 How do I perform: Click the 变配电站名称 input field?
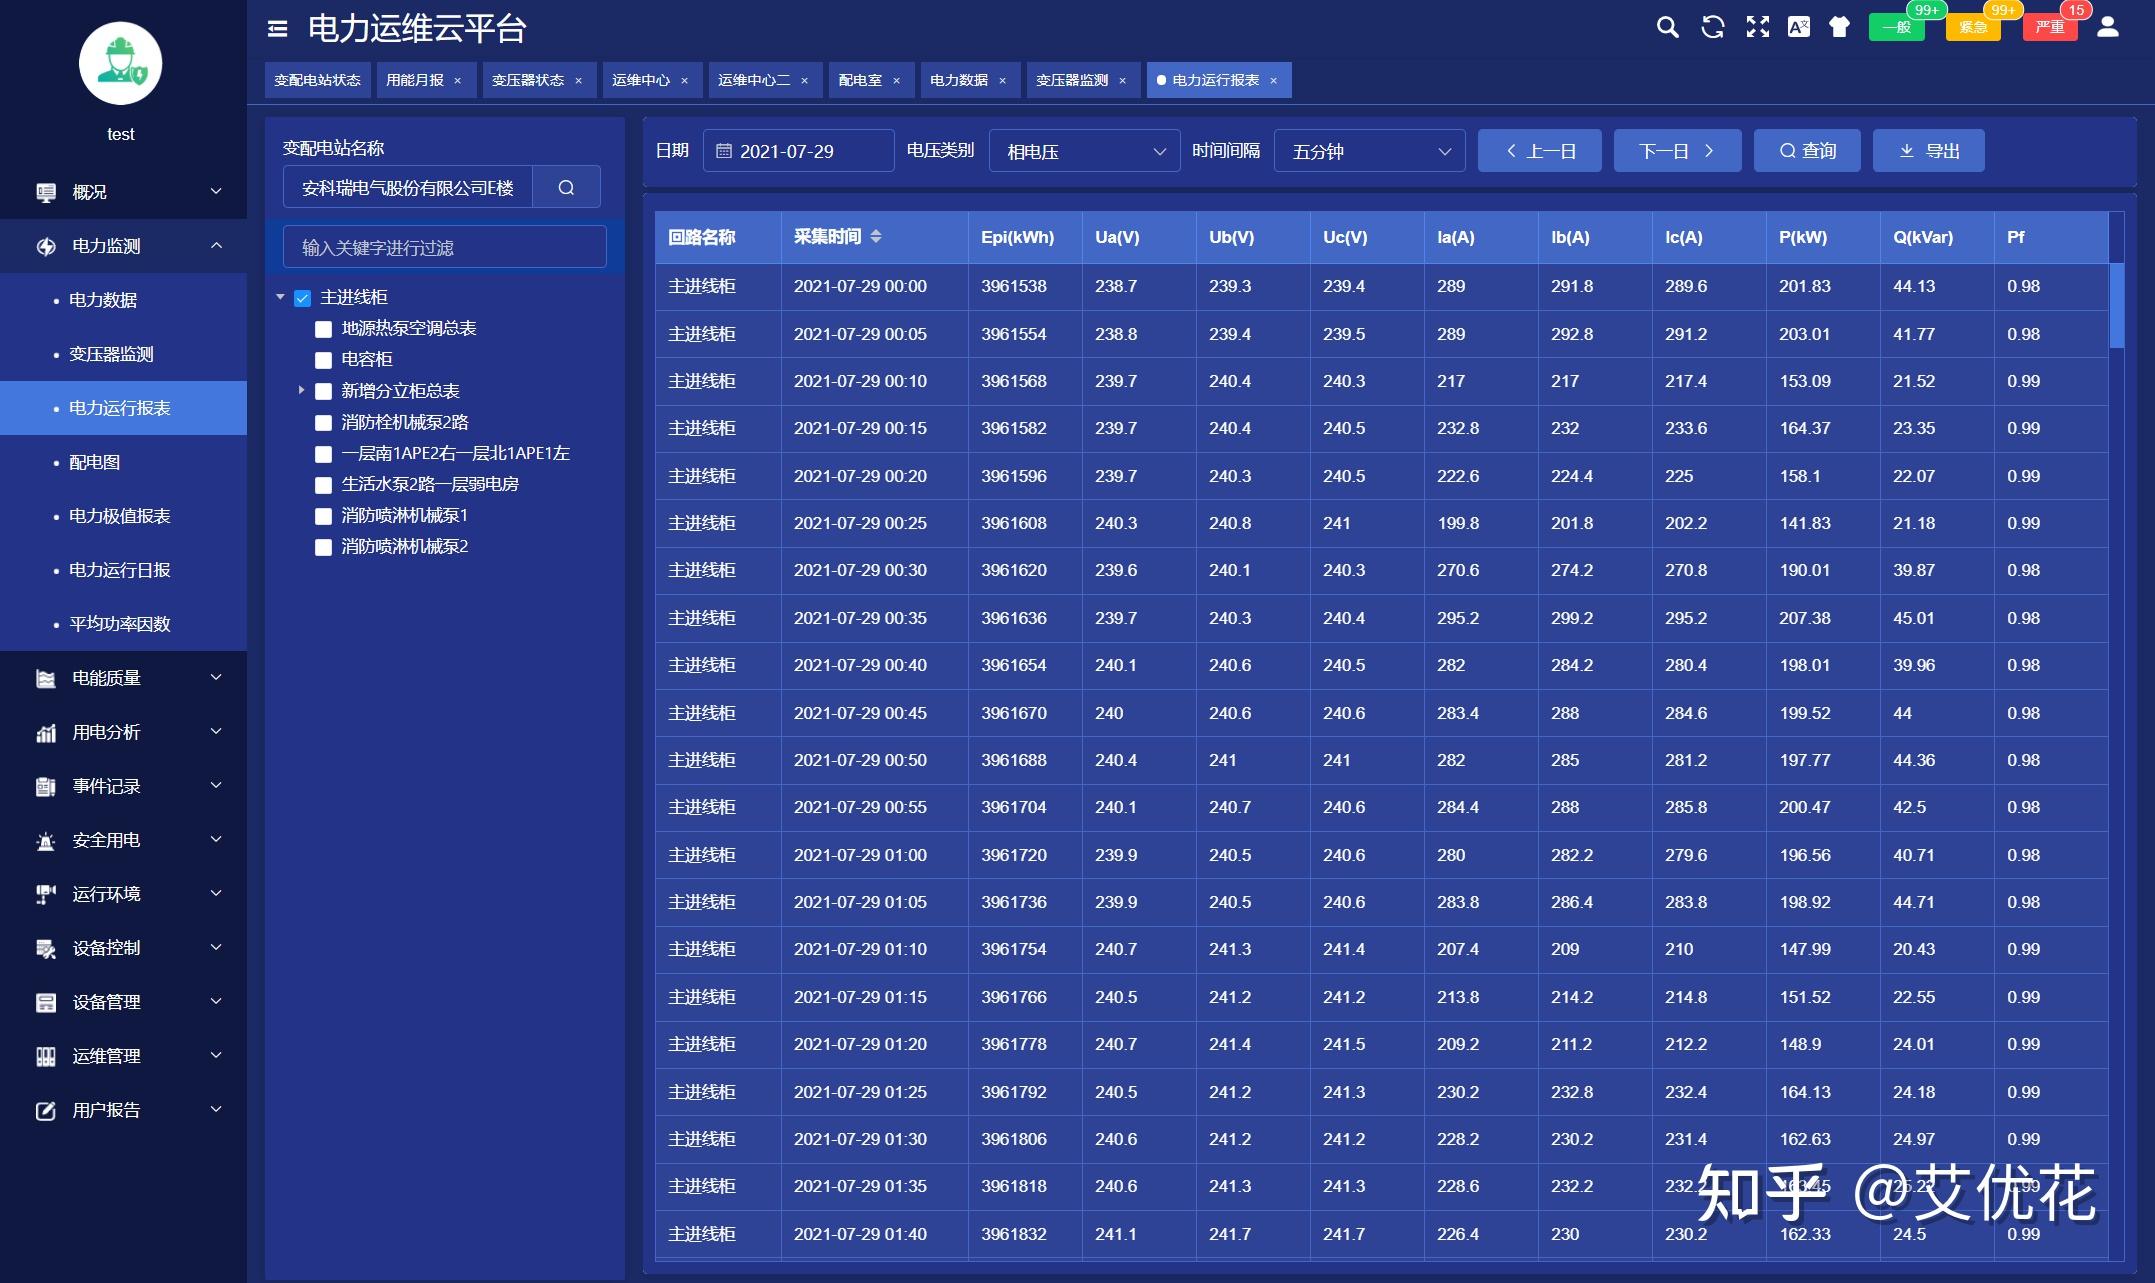pyautogui.click(x=408, y=187)
